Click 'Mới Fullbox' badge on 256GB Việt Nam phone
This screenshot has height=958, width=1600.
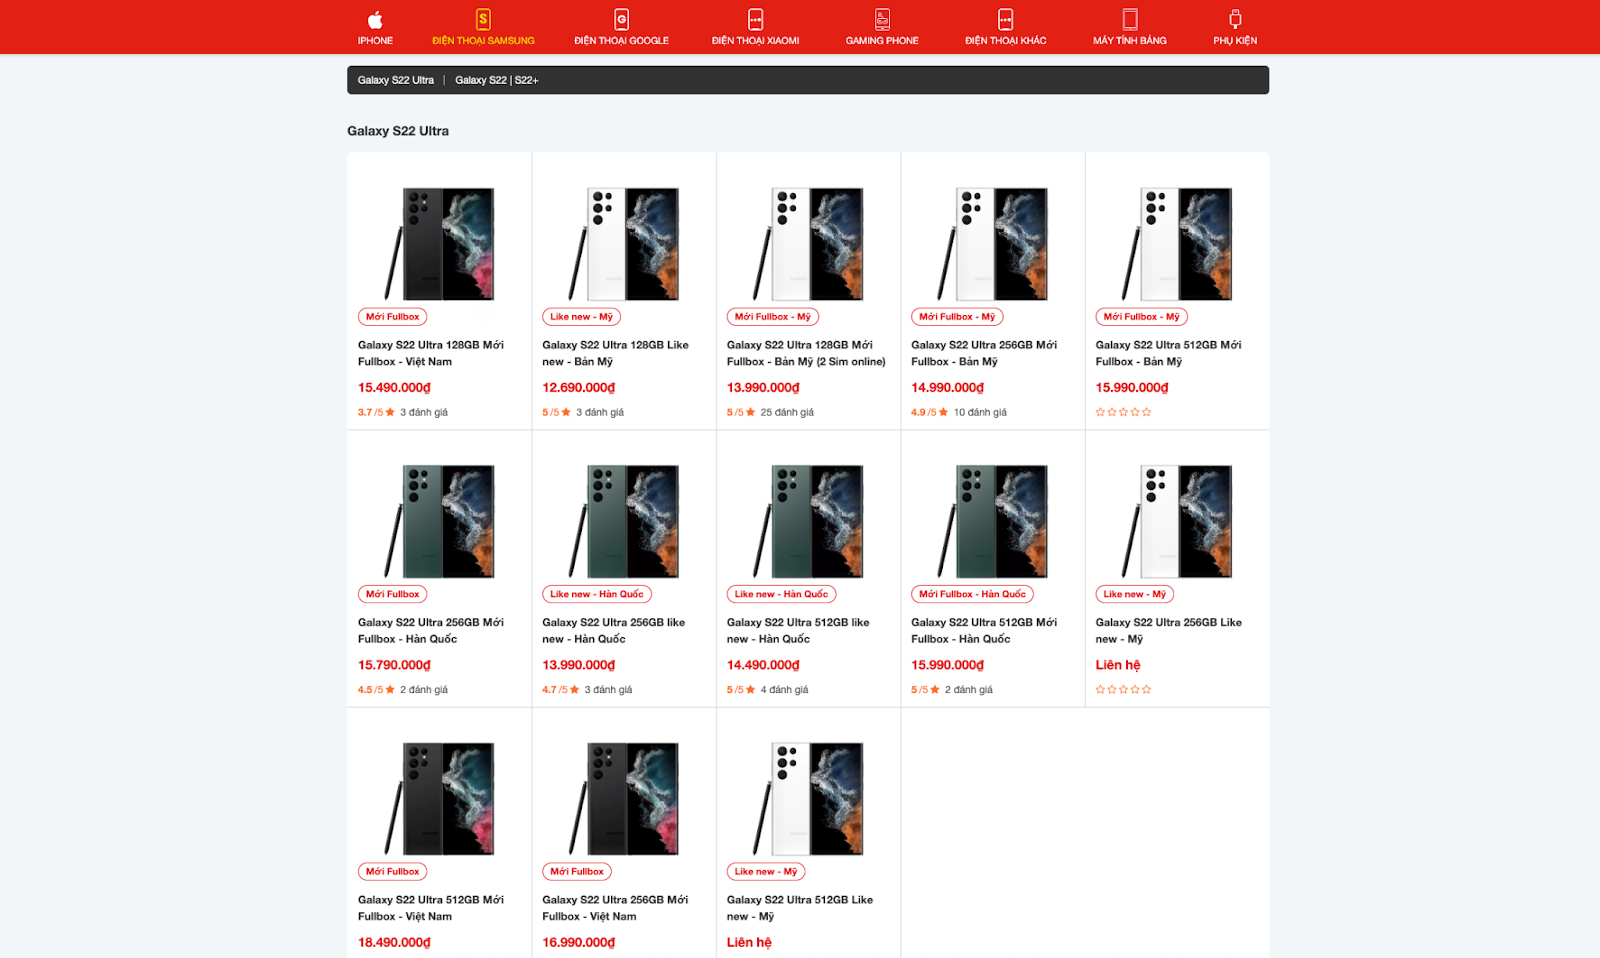click(x=577, y=872)
